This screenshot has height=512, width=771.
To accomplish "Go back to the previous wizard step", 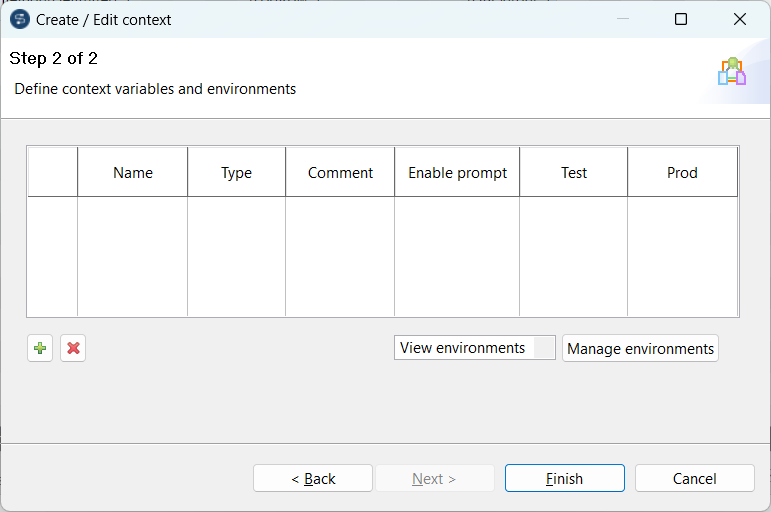I will coord(313,478).
